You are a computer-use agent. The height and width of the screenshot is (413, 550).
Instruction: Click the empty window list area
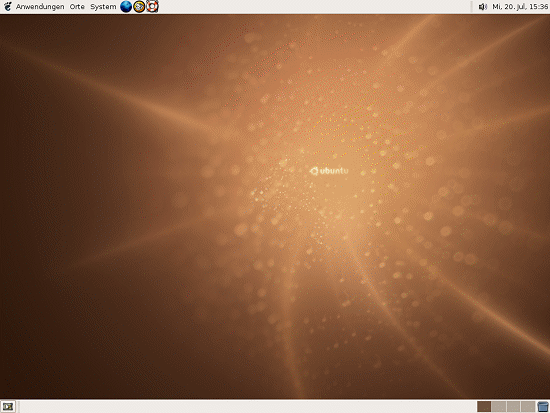coord(246,407)
